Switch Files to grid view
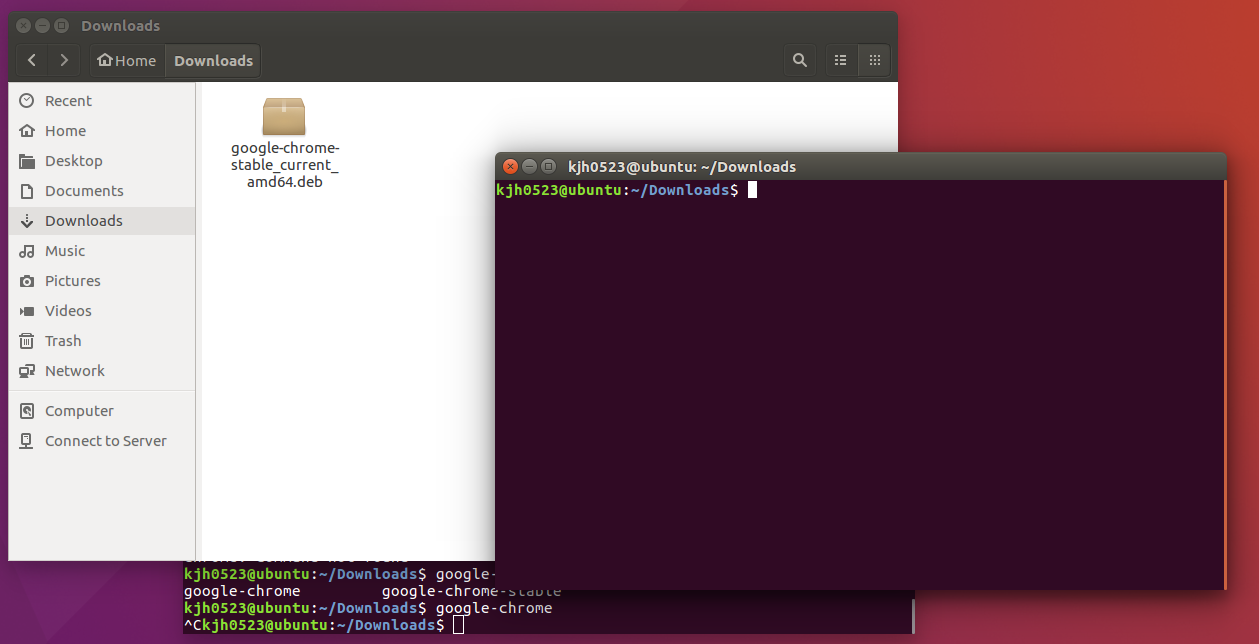 [874, 60]
